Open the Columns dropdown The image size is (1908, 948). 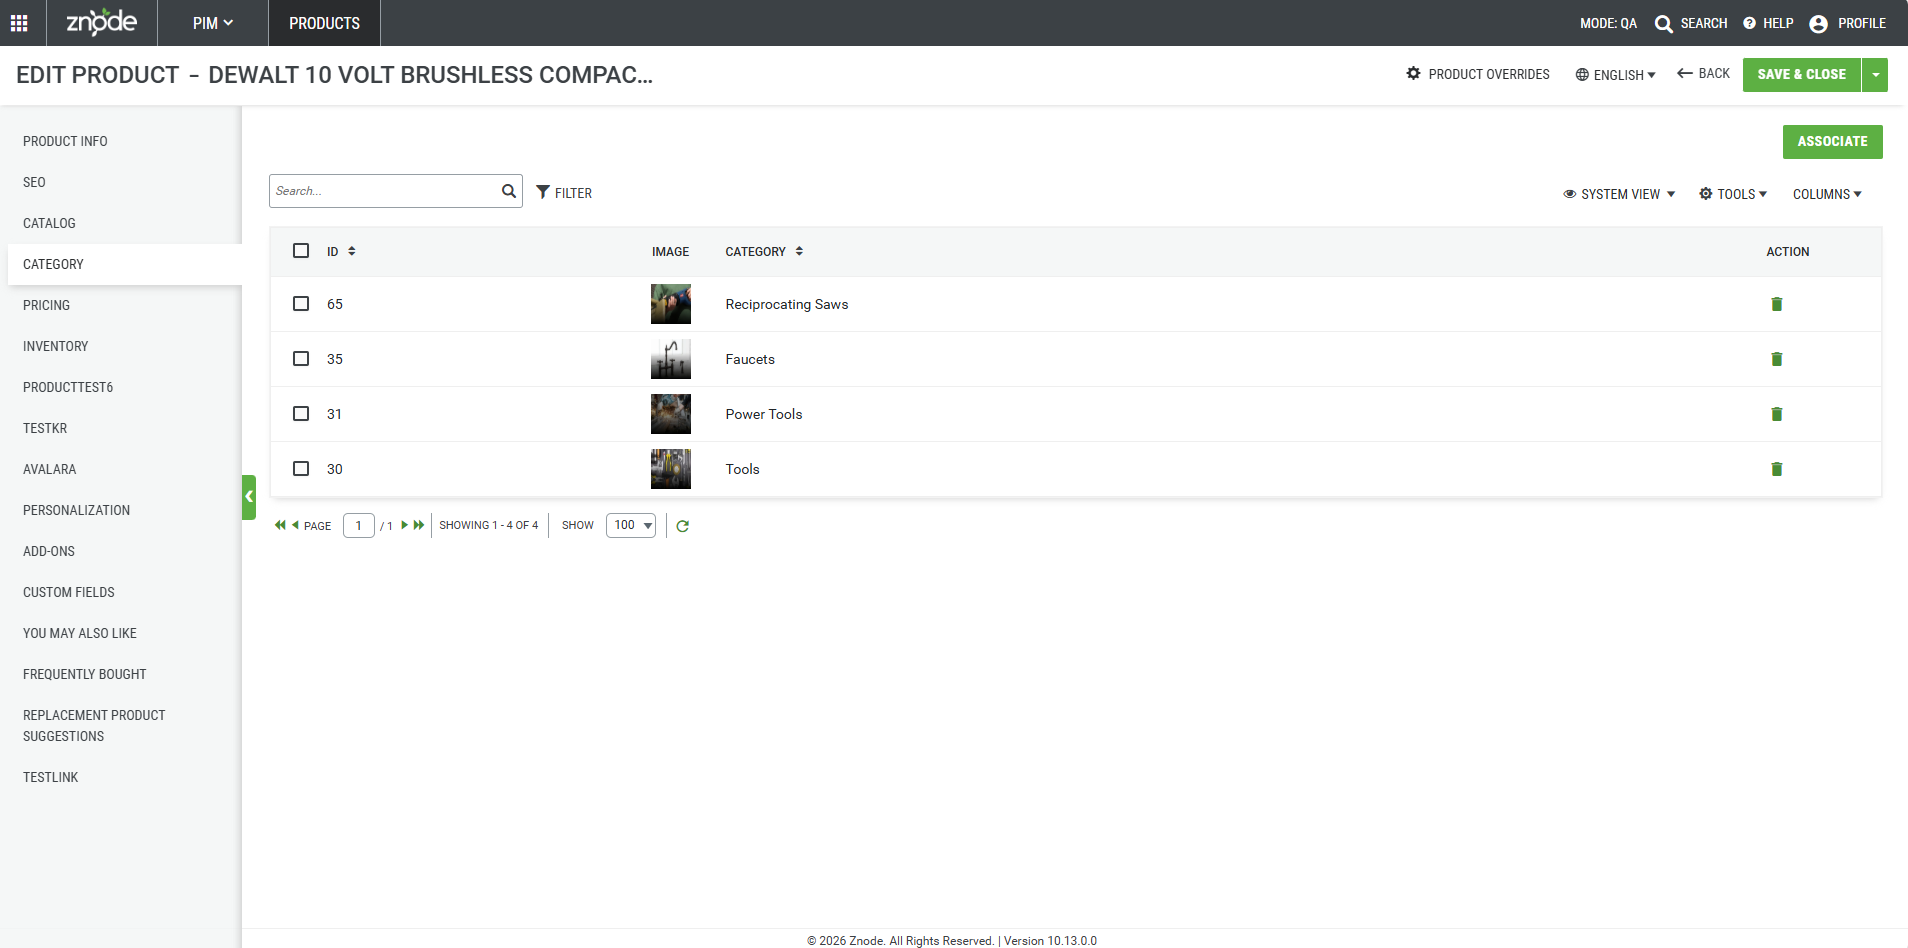pyautogui.click(x=1827, y=194)
